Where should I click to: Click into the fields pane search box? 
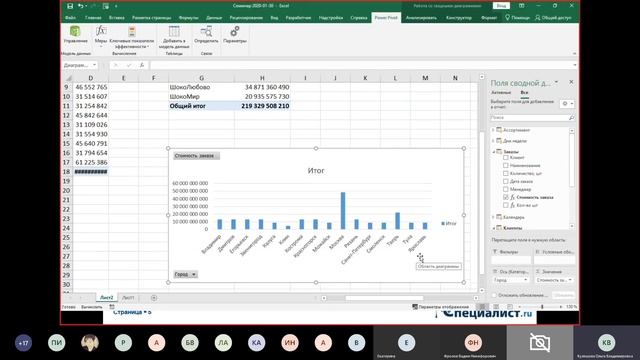point(529,118)
